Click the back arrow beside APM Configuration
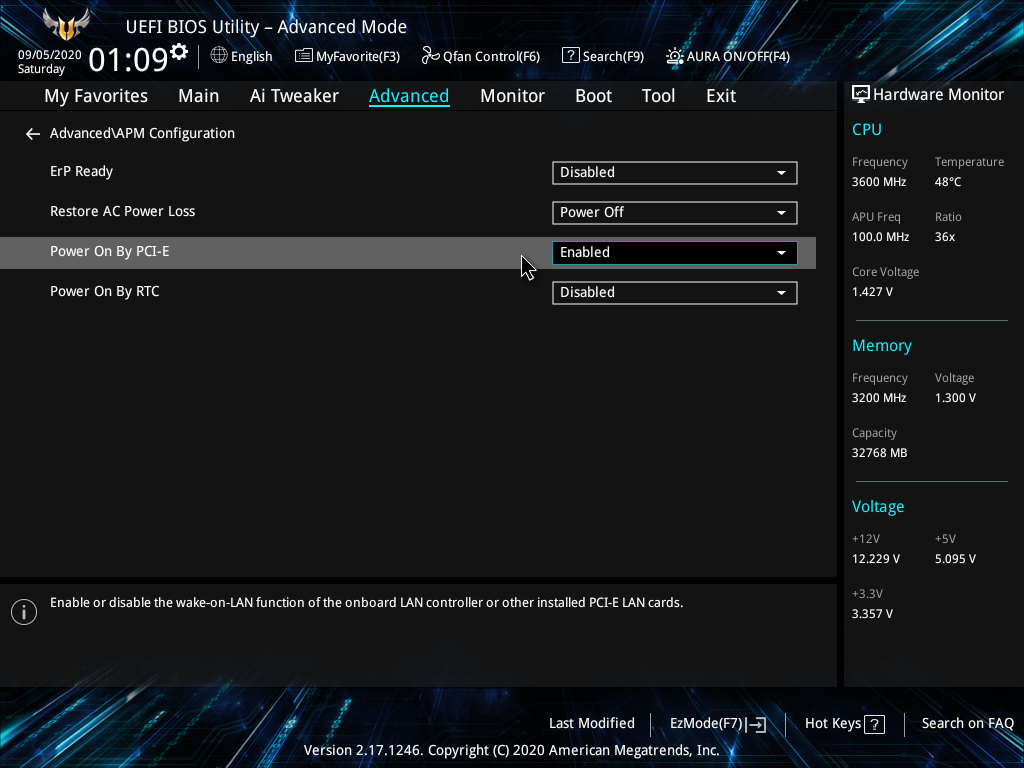Screen dimensions: 1024x768 (33, 134)
